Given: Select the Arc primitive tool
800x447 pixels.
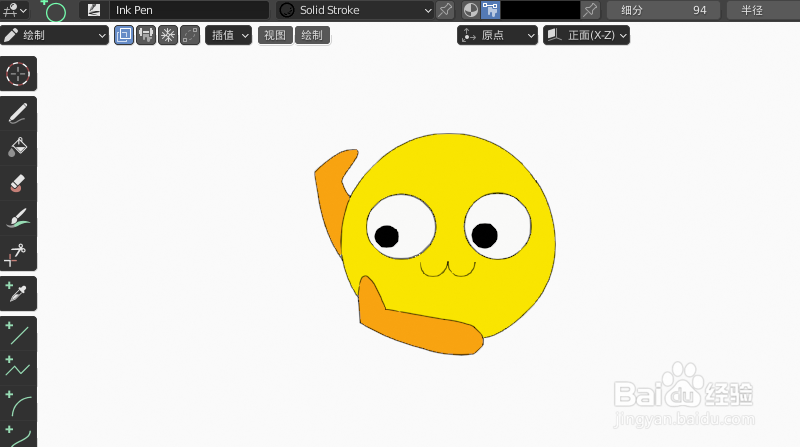Looking at the screenshot, I should coord(18,403).
